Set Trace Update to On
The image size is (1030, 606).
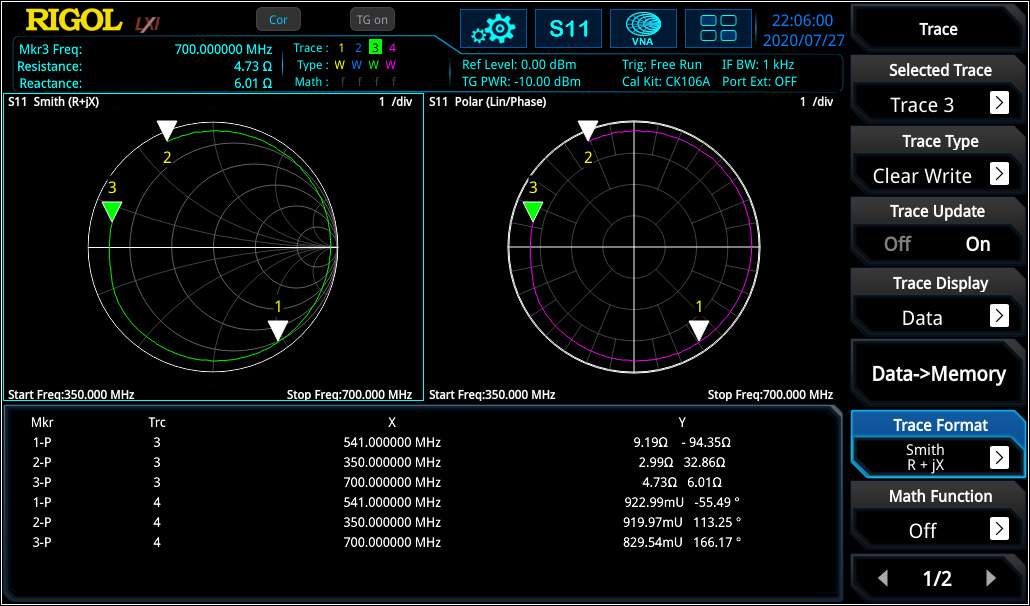(x=977, y=244)
